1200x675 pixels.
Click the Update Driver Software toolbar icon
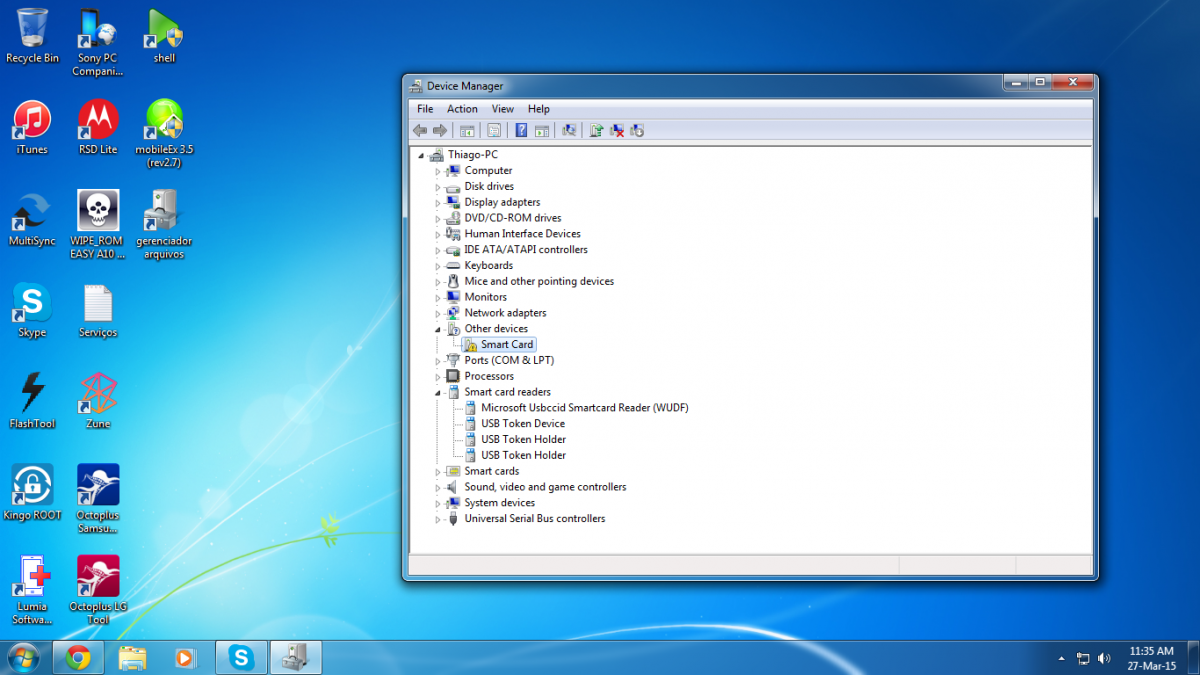click(x=596, y=130)
